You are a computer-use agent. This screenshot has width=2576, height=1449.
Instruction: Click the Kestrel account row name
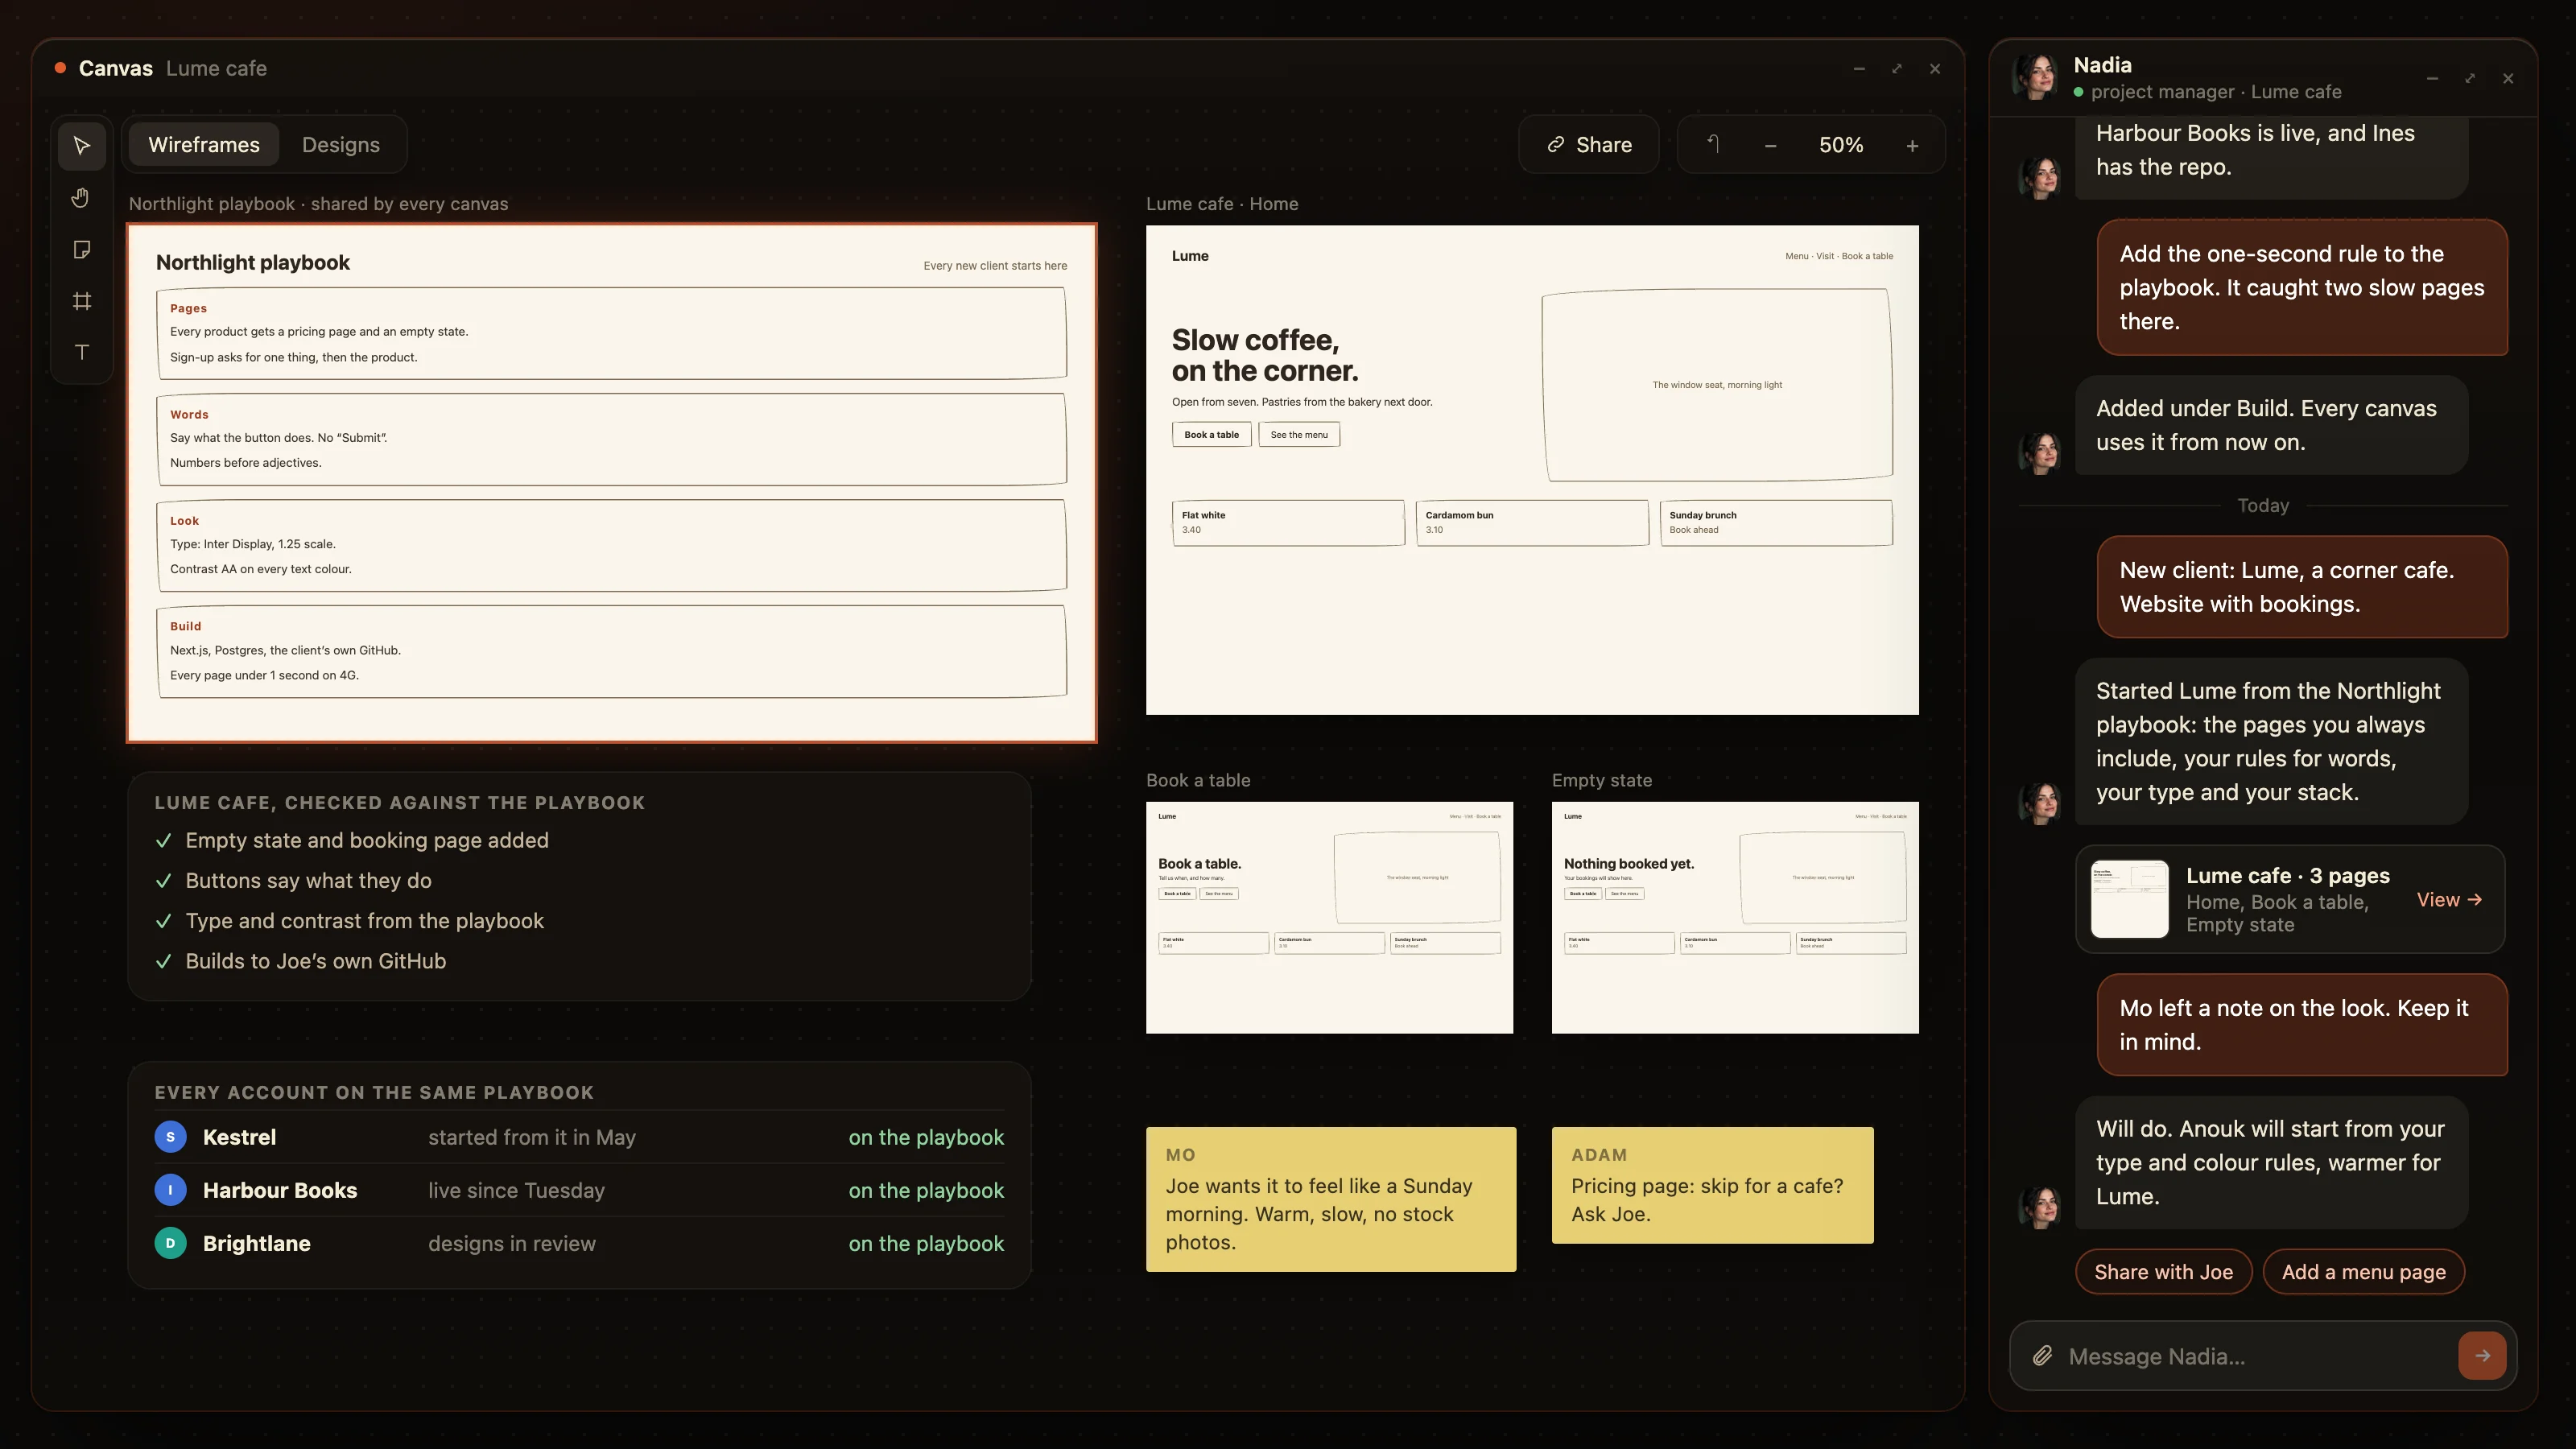240,1137
